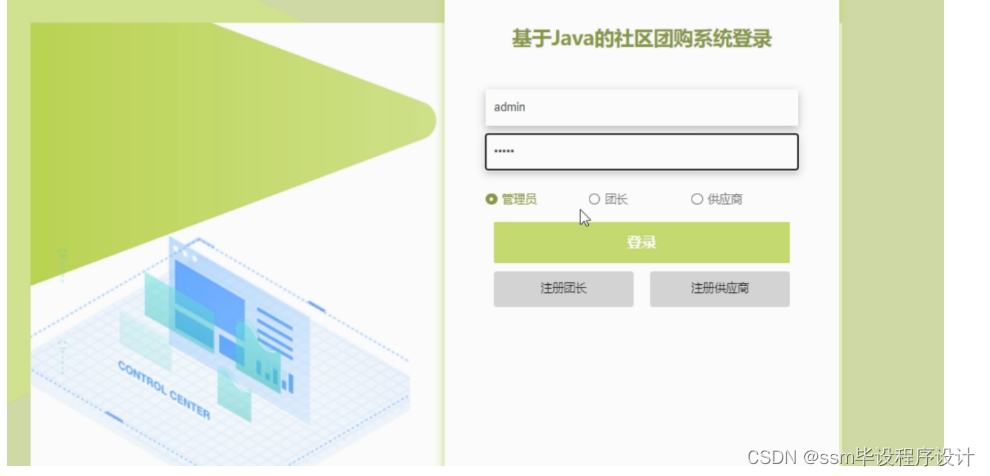This screenshot has width=990, height=476.
Task: Select the 供应商 radio option
Action: (697, 199)
